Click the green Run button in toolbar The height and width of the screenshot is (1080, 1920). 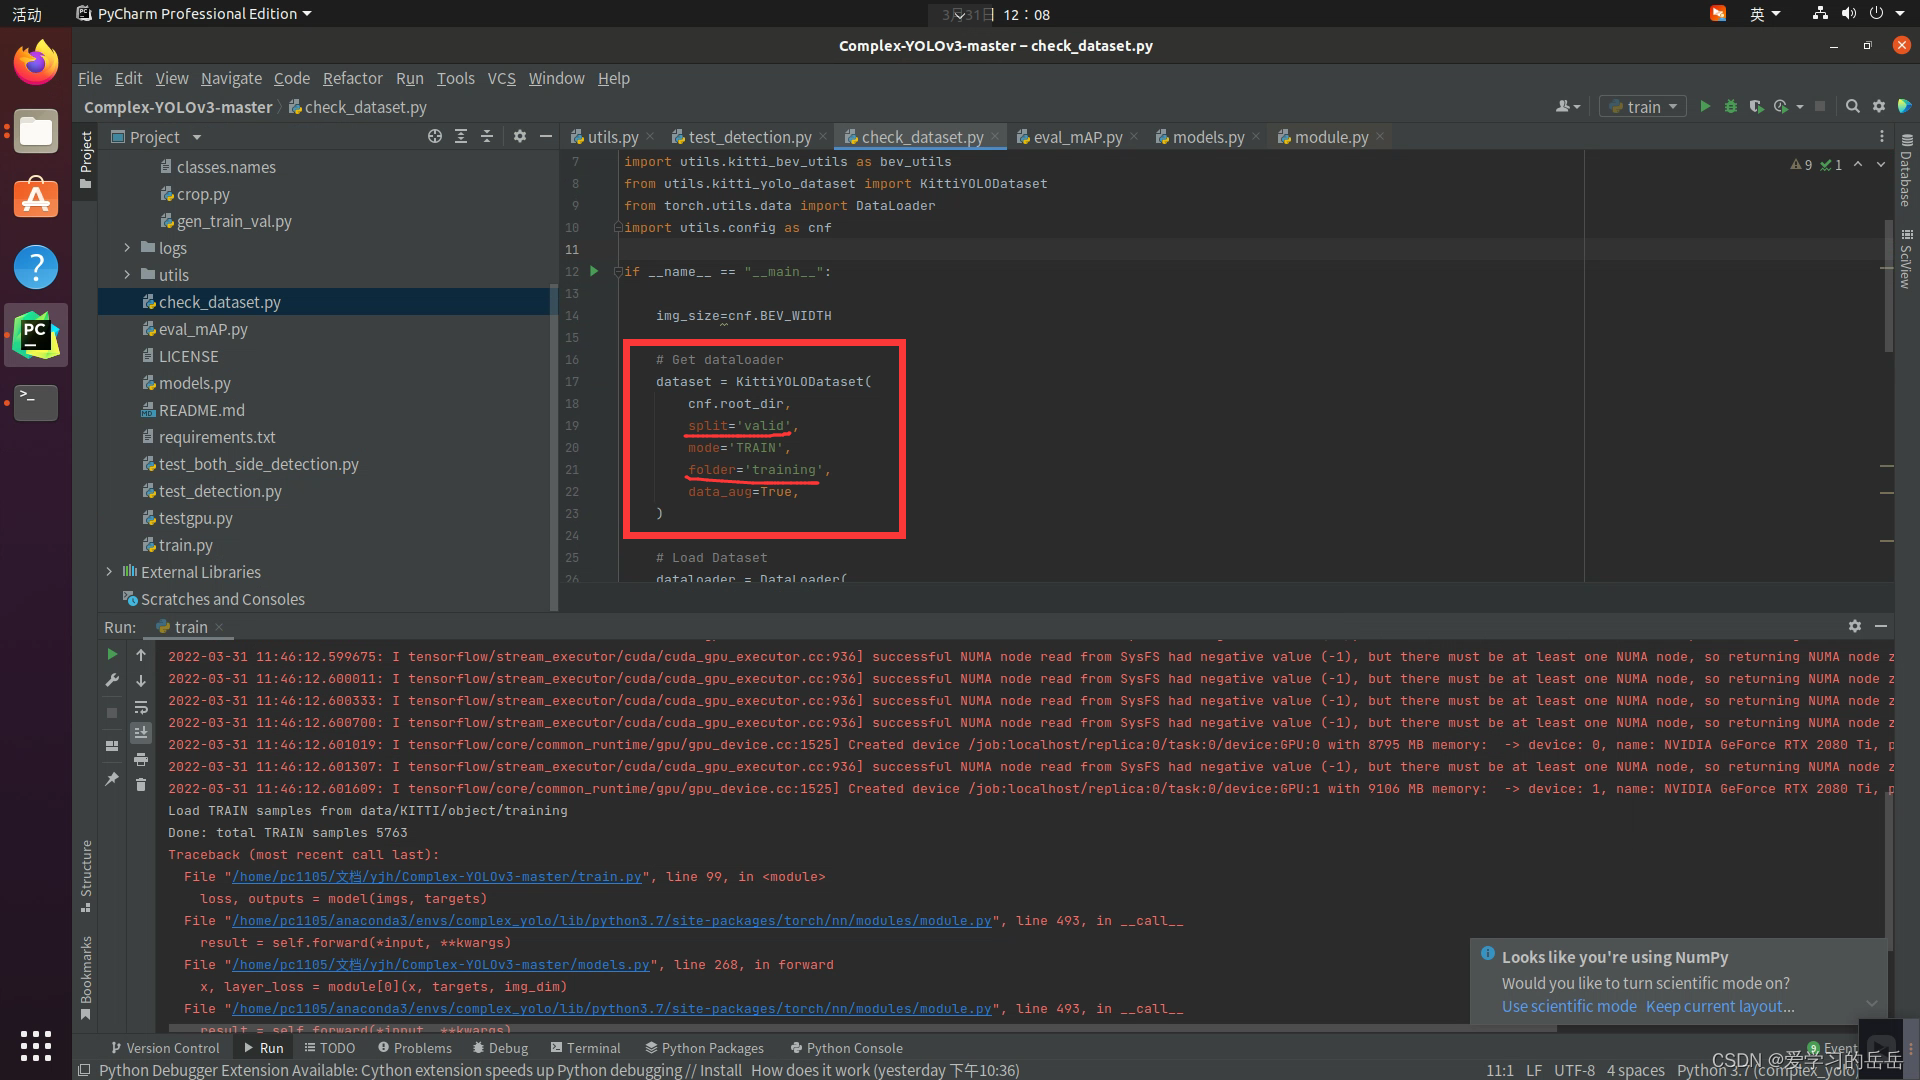1705,106
